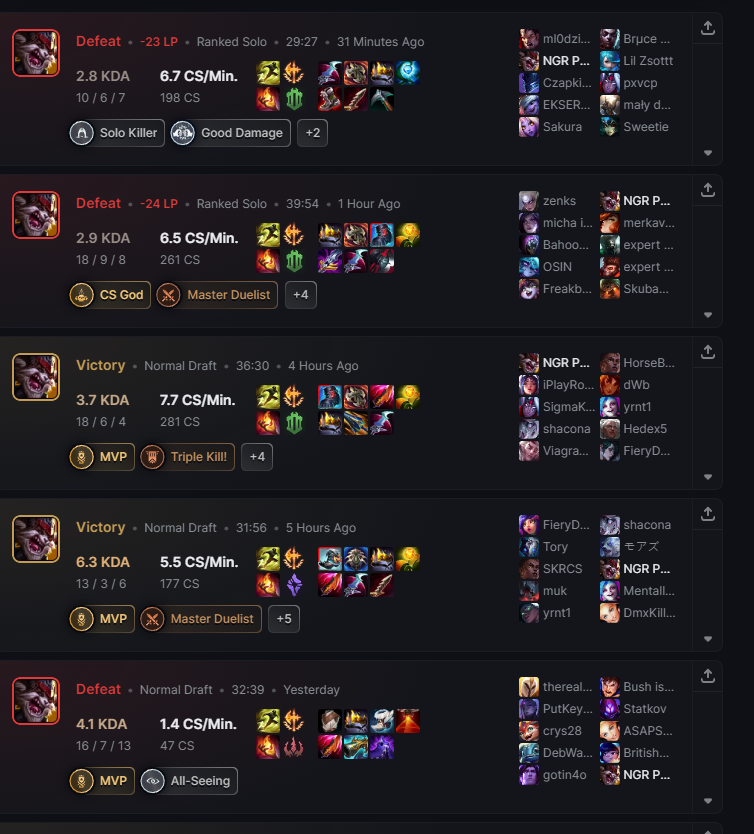Image resolution: width=754 pixels, height=834 pixels.
Task: Expand the 36:30 Normal Draft victory details
Action: click(707, 477)
